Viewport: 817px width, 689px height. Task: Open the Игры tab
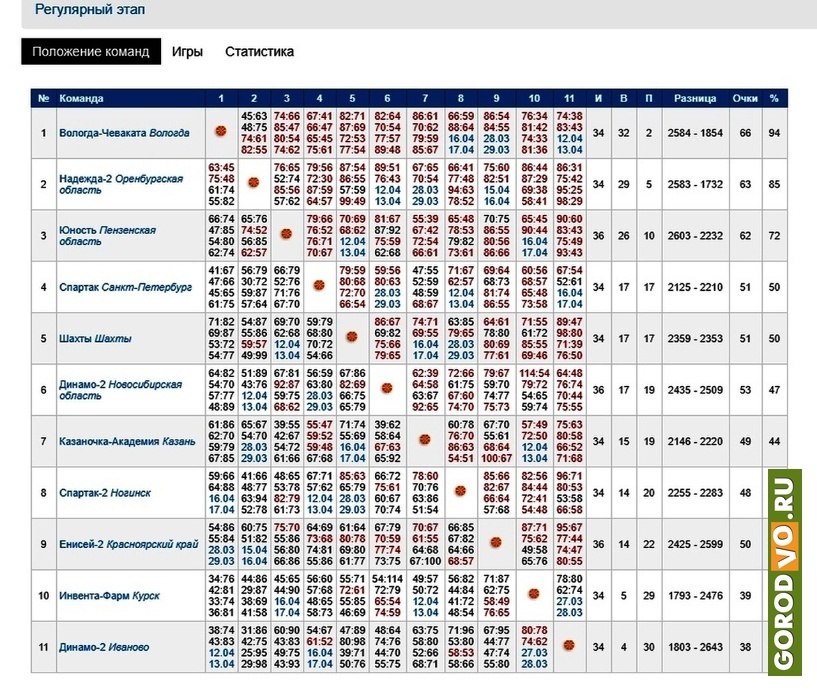coord(187,52)
